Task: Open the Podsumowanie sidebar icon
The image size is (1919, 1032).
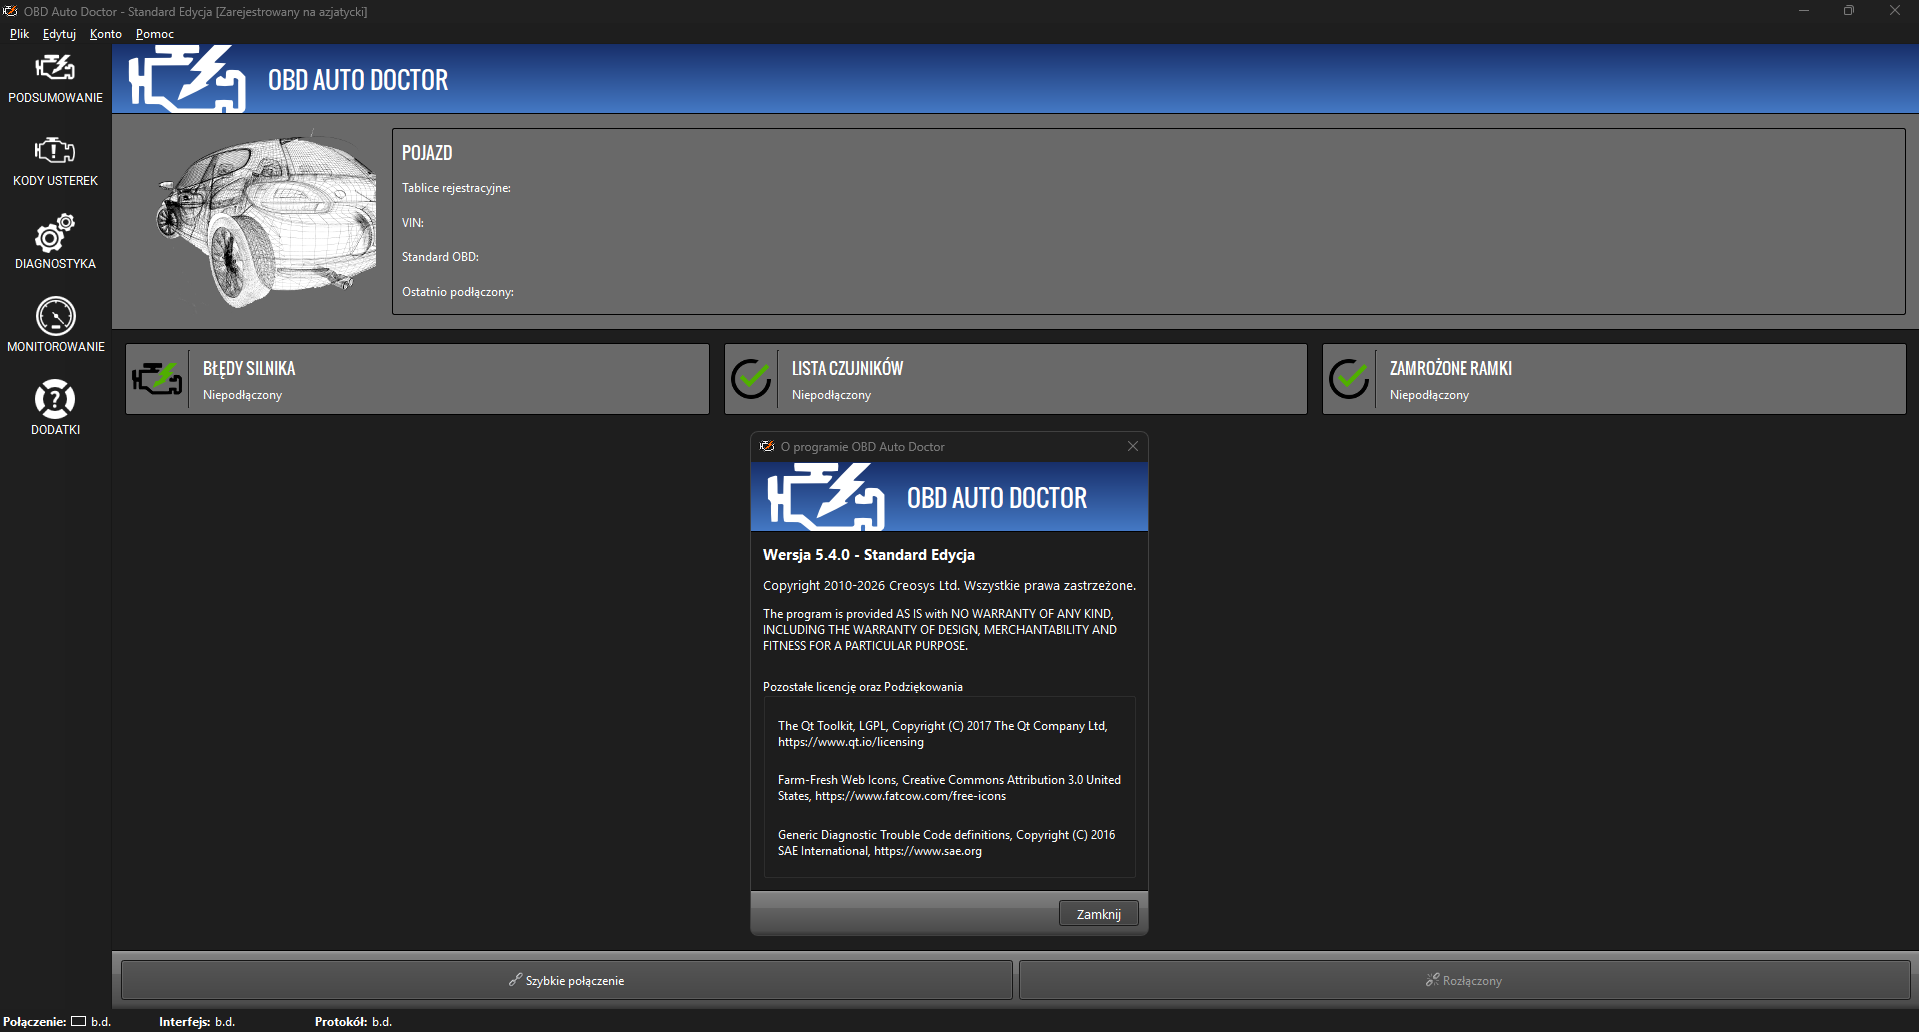Action: click(x=55, y=68)
